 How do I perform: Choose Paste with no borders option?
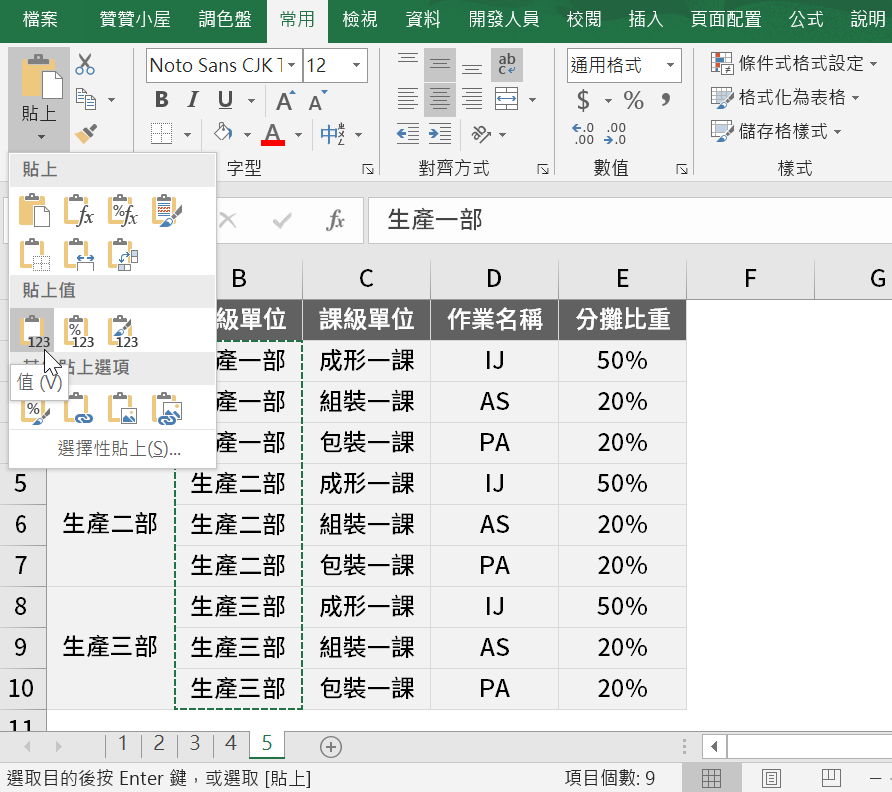coord(34,254)
